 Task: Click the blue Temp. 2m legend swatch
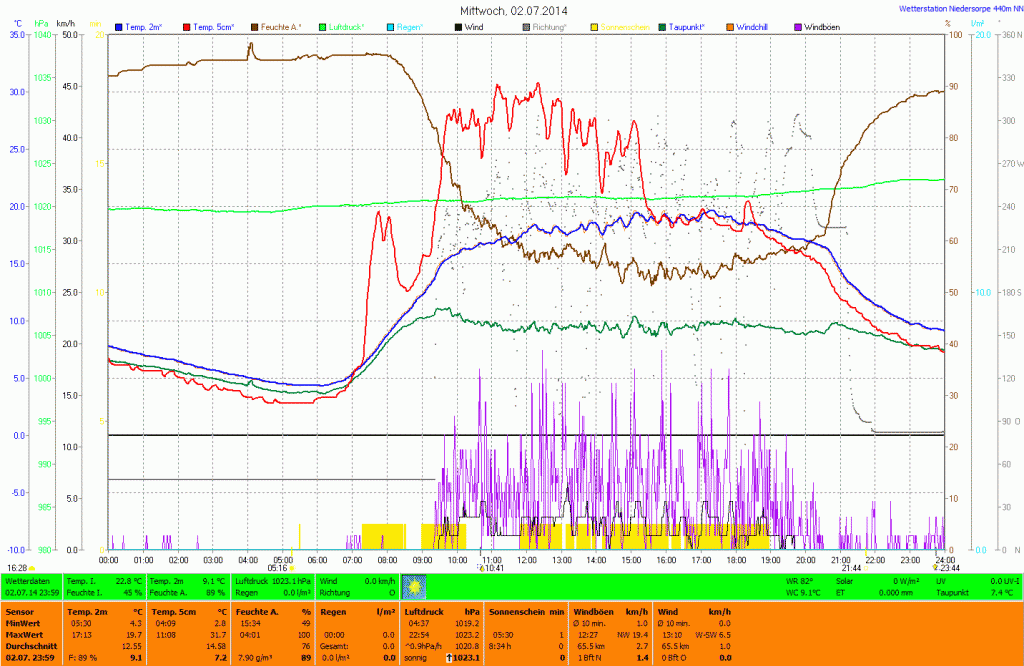point(119,26)
